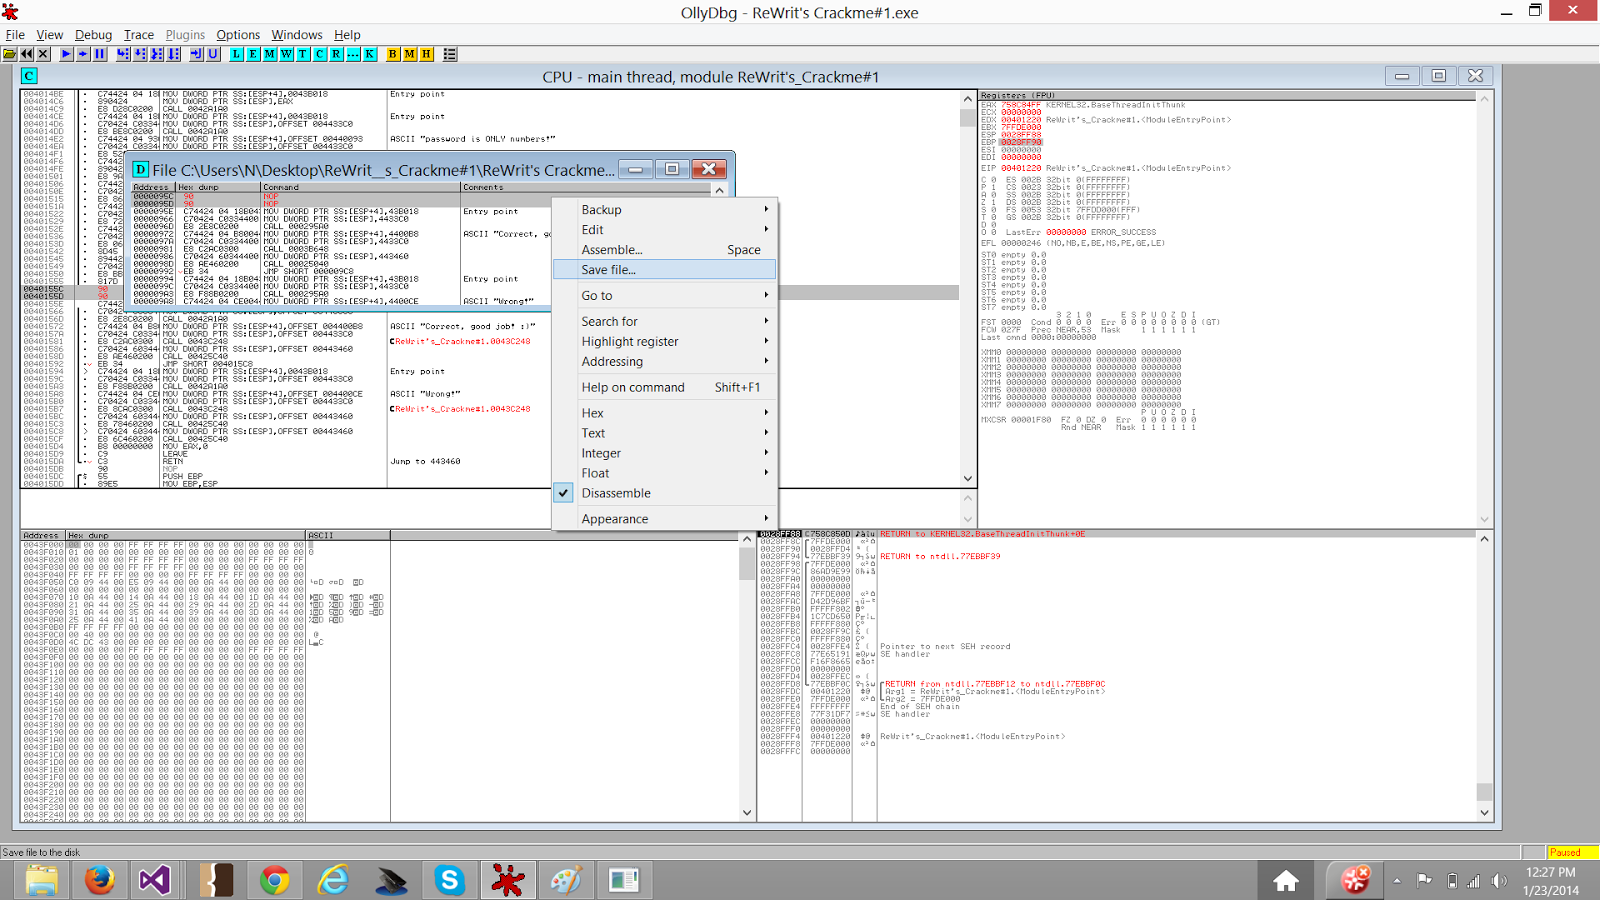
Task: Click the Command column header in file window
Action: 360,187
